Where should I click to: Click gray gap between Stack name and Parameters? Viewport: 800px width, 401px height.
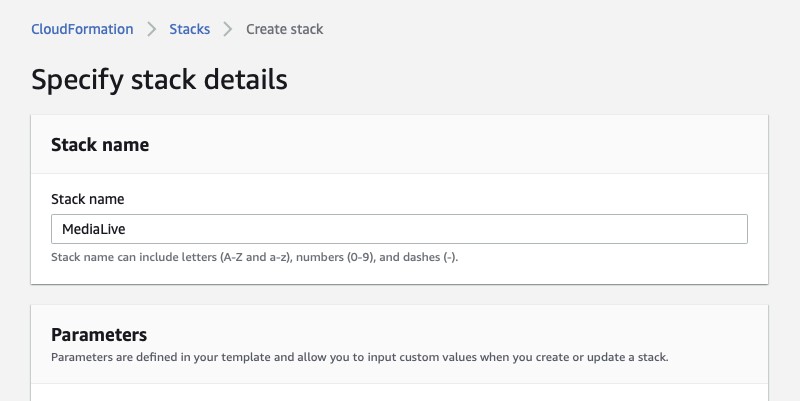click(x=399, y=295)
